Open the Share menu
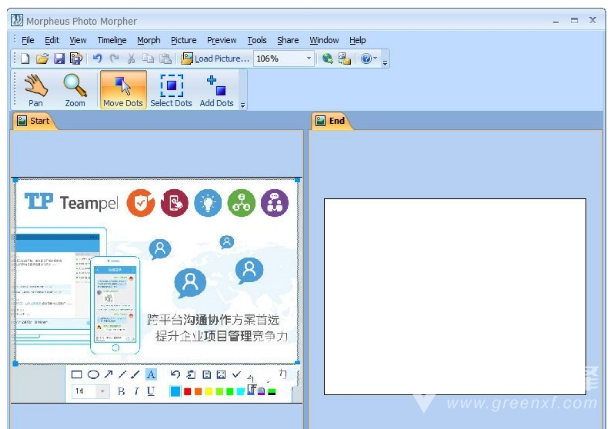Image resolution: width=615 pixels, height=429 pixels. (288, 40)
